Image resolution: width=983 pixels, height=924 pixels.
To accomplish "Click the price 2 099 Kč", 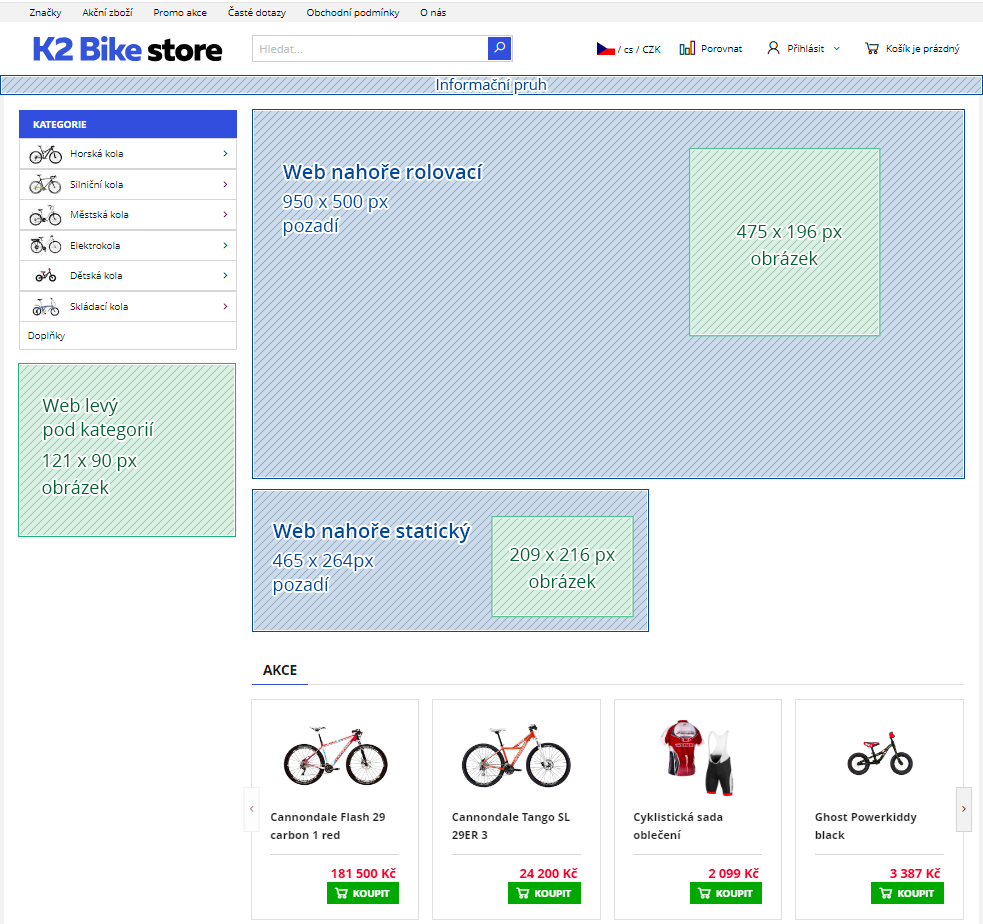I will 733,873.
